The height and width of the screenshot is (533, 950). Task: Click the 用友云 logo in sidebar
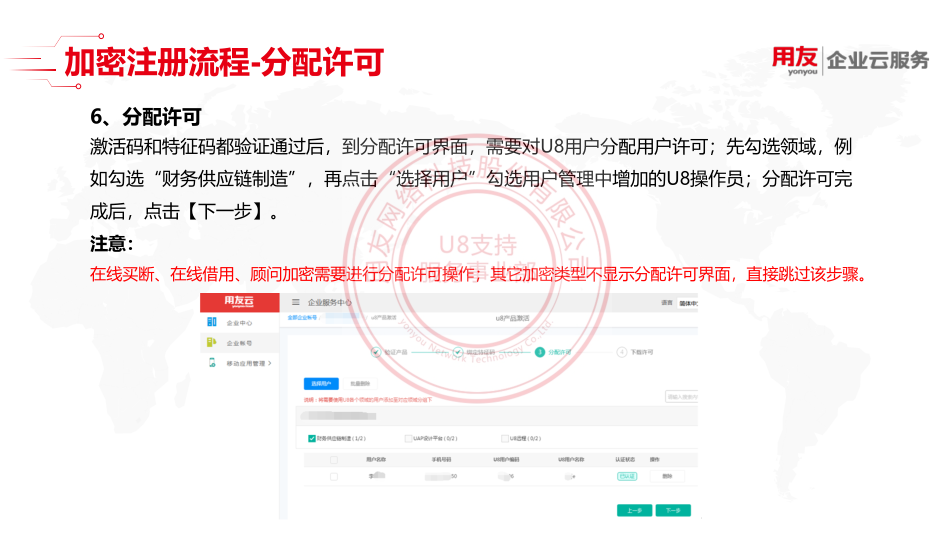(239, 302)
